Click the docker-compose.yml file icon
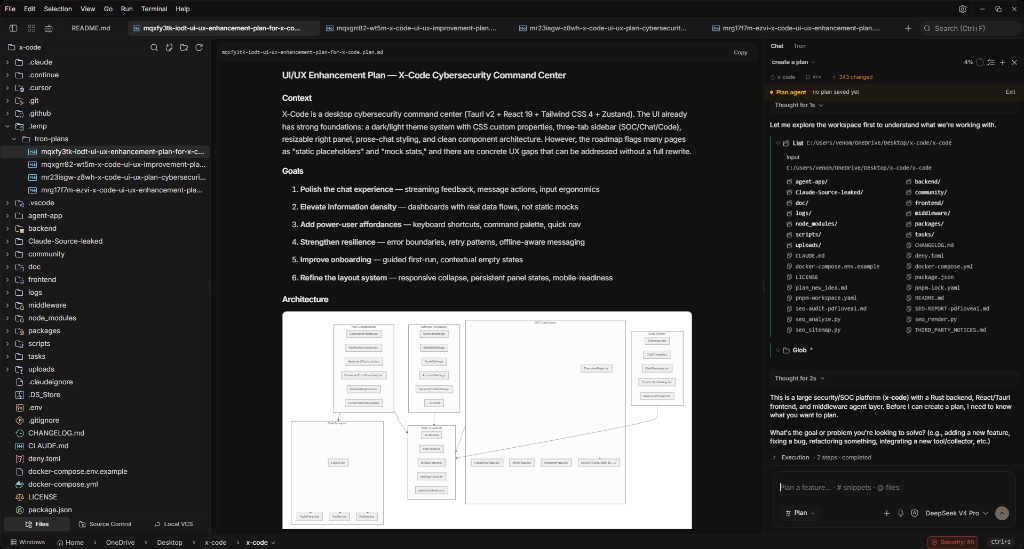The image size is (1024, 549). 20,484
